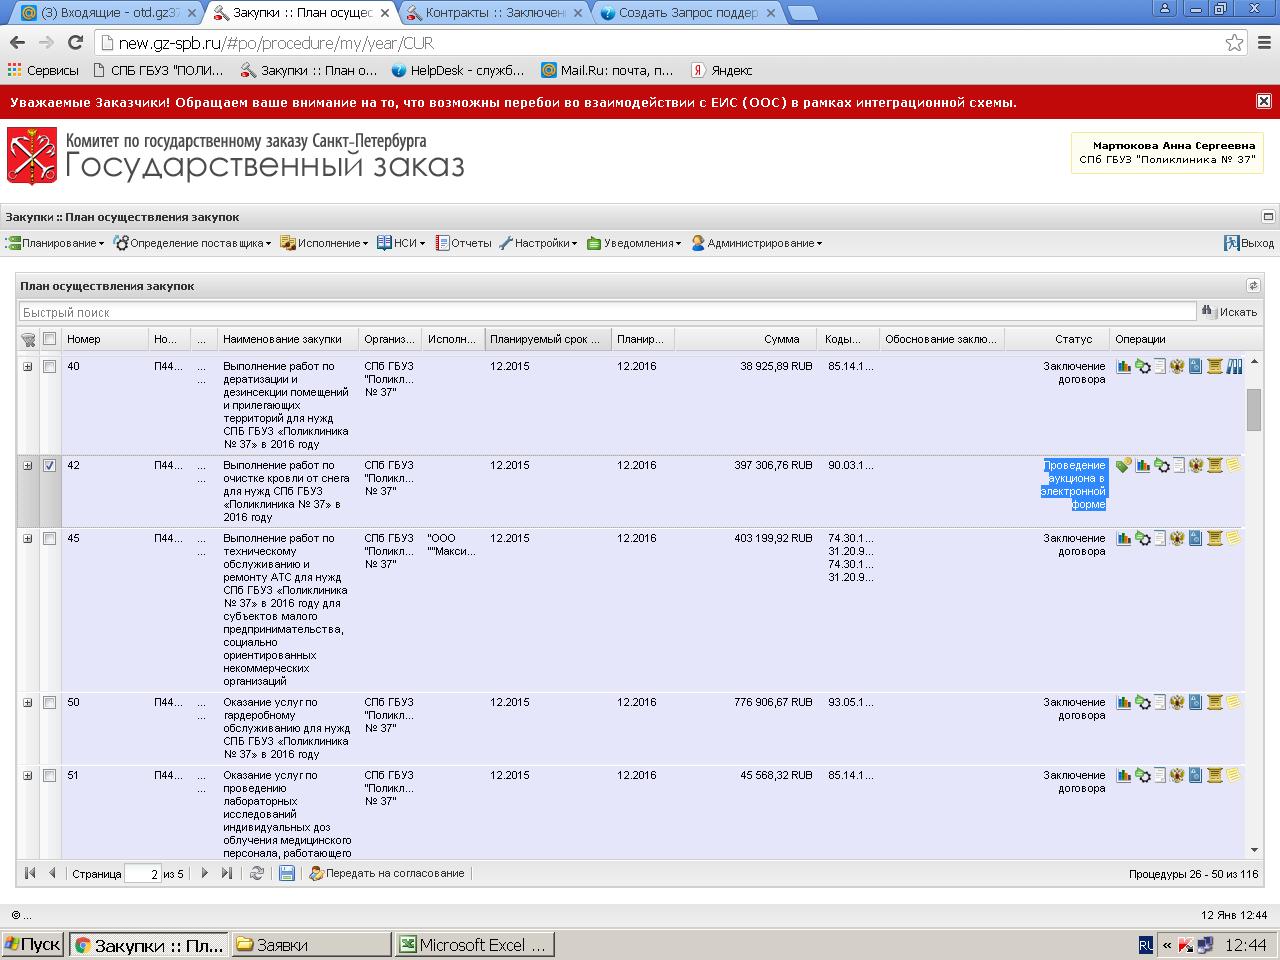Viewport: 1280px width, 960px height.
Task: Clear filters with the funnel icon
Action: 28,340
